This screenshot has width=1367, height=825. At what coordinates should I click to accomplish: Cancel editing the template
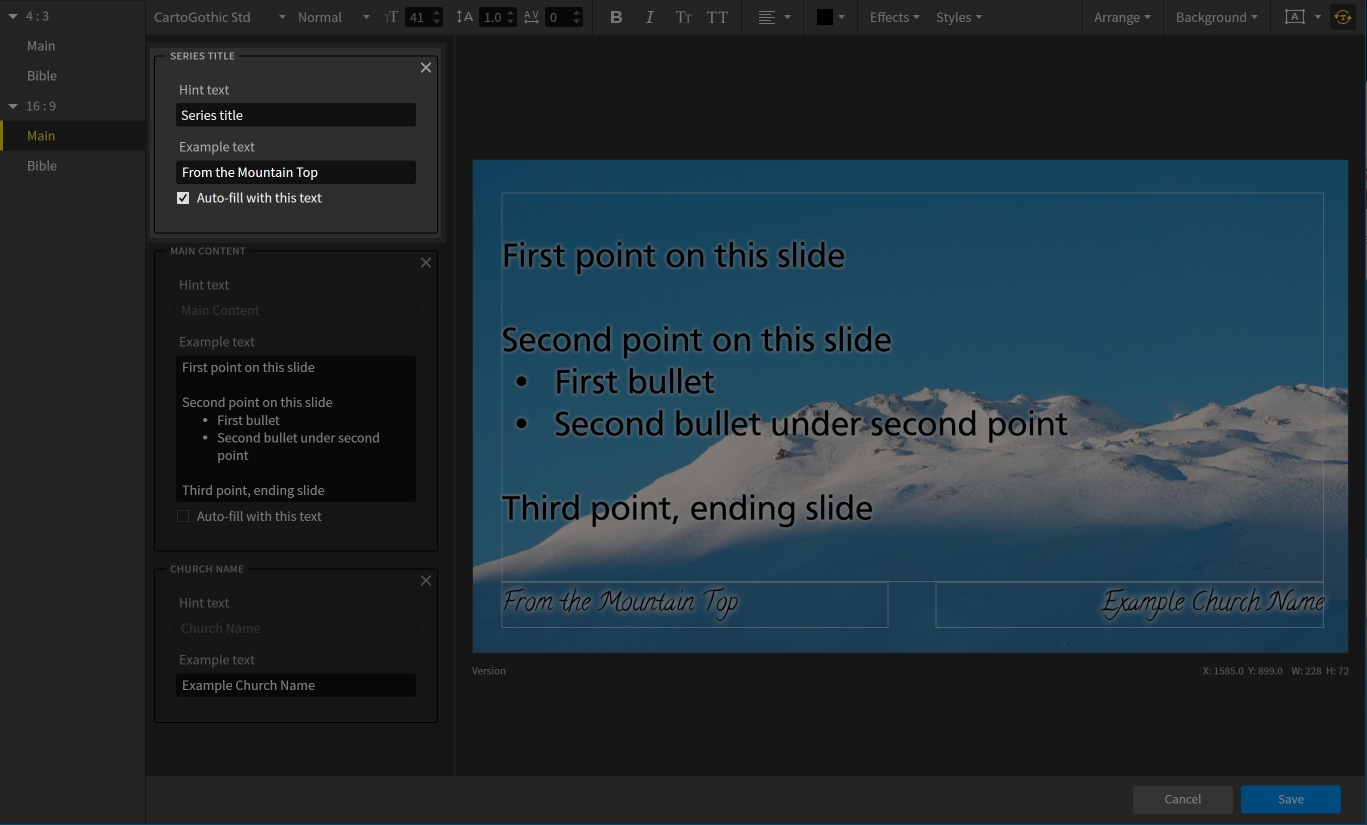pyautogui.click(x=1182, y=799)
